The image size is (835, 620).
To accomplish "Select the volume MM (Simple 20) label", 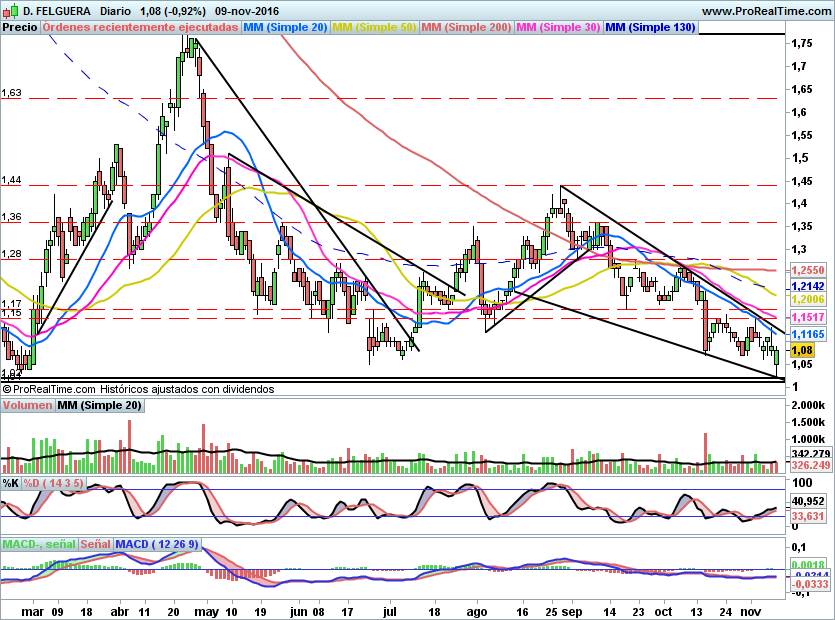I will pos(99,406).
